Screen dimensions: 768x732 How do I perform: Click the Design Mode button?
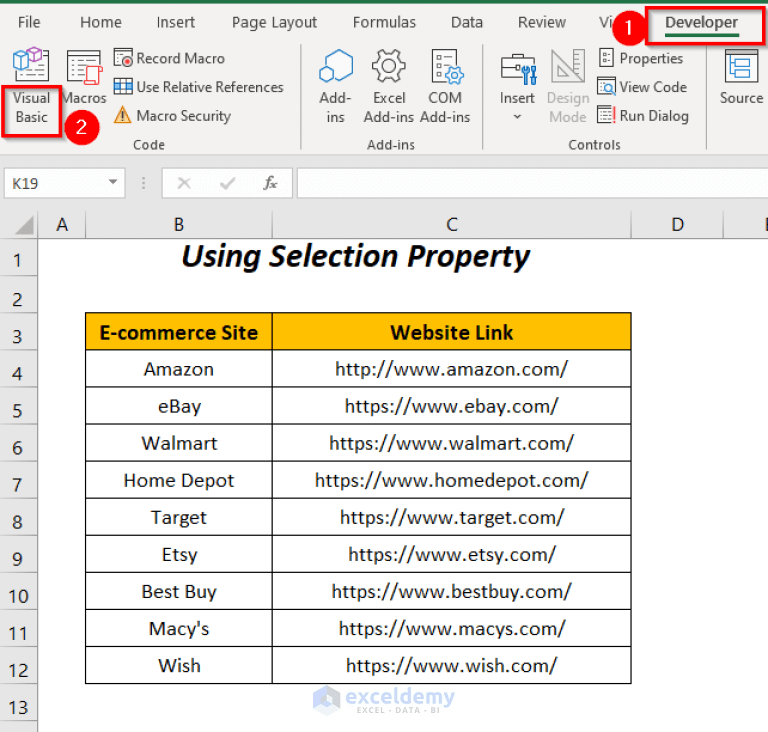568,86
